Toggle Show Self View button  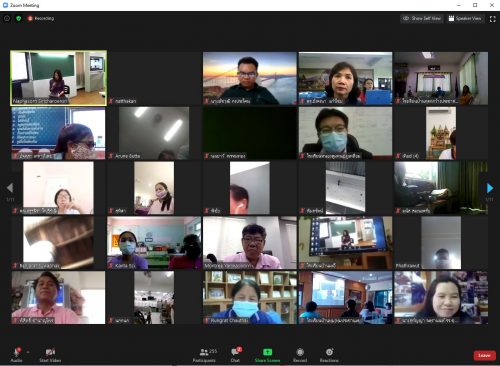click(422, 19)
